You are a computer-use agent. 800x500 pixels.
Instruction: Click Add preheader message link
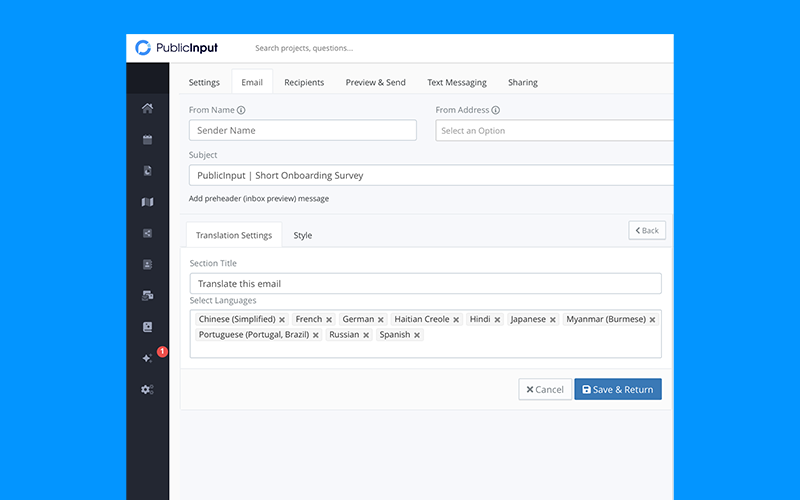tap(258, 199)
